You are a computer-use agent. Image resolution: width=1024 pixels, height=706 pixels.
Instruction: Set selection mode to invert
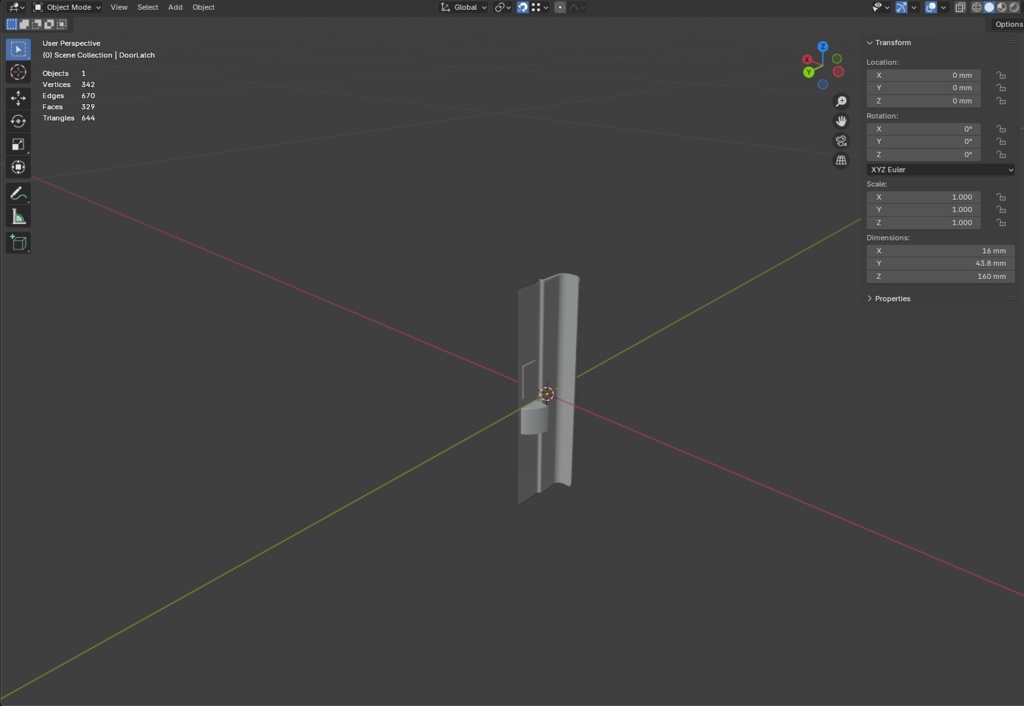coord(49,24)
